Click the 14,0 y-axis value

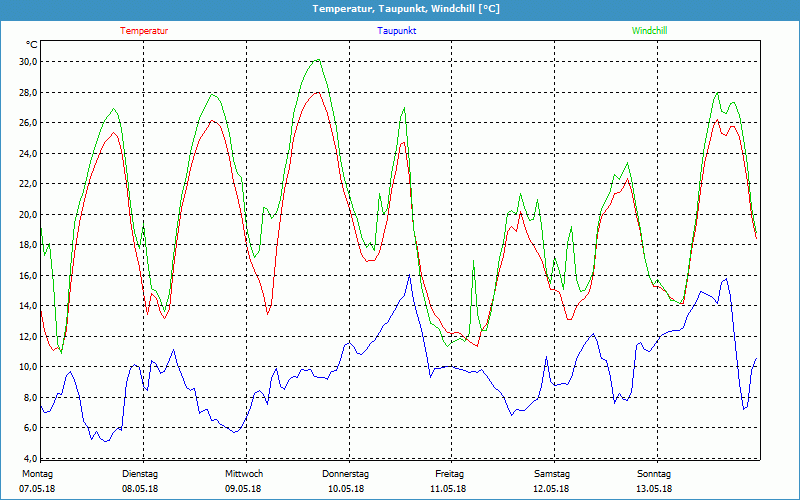point(28,306)
